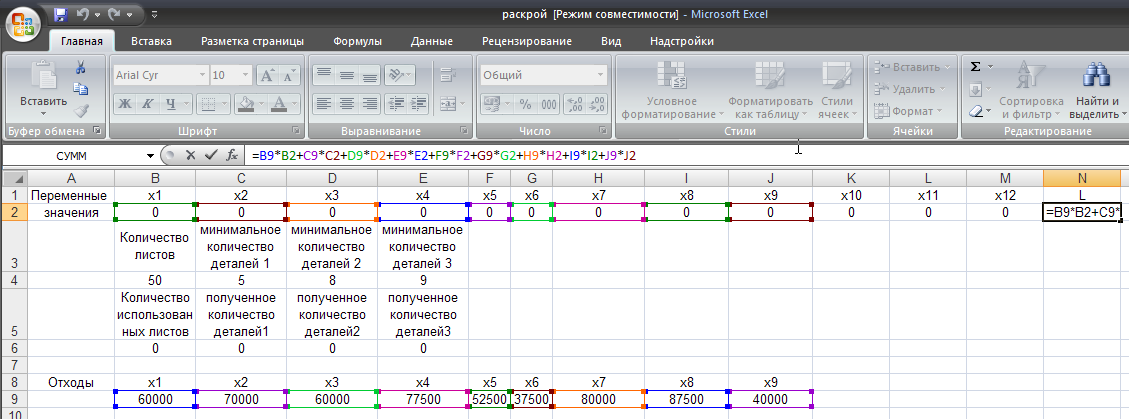Toggle italic (К) formatting

click(148, 103)
